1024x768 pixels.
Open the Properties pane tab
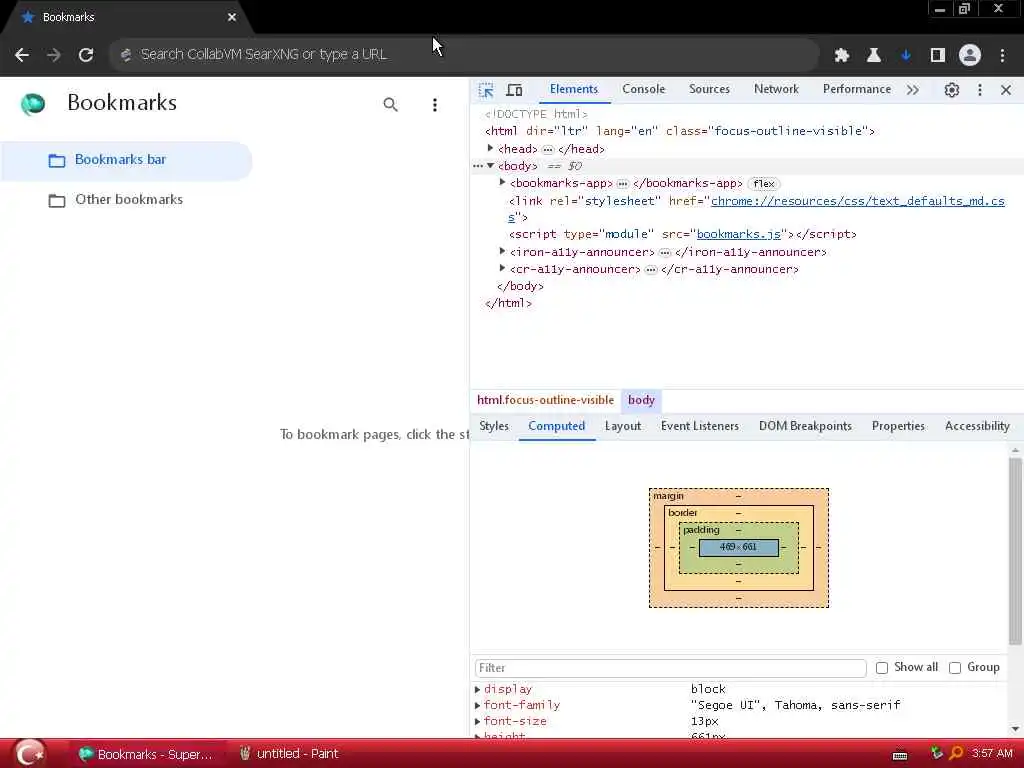click(898, 426)
